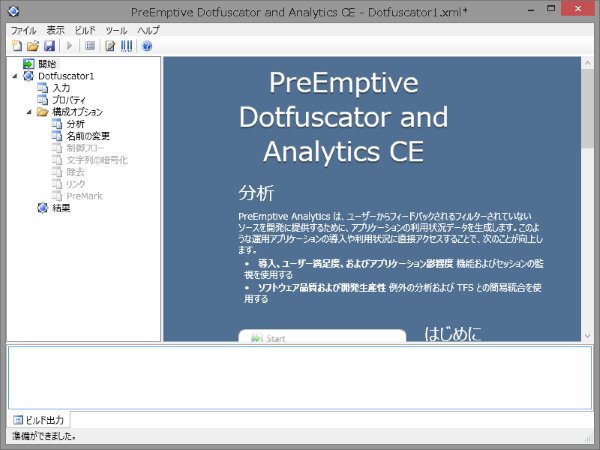Click the application icon in title bar
Screen dimensions: 600x450
[13, 11]
